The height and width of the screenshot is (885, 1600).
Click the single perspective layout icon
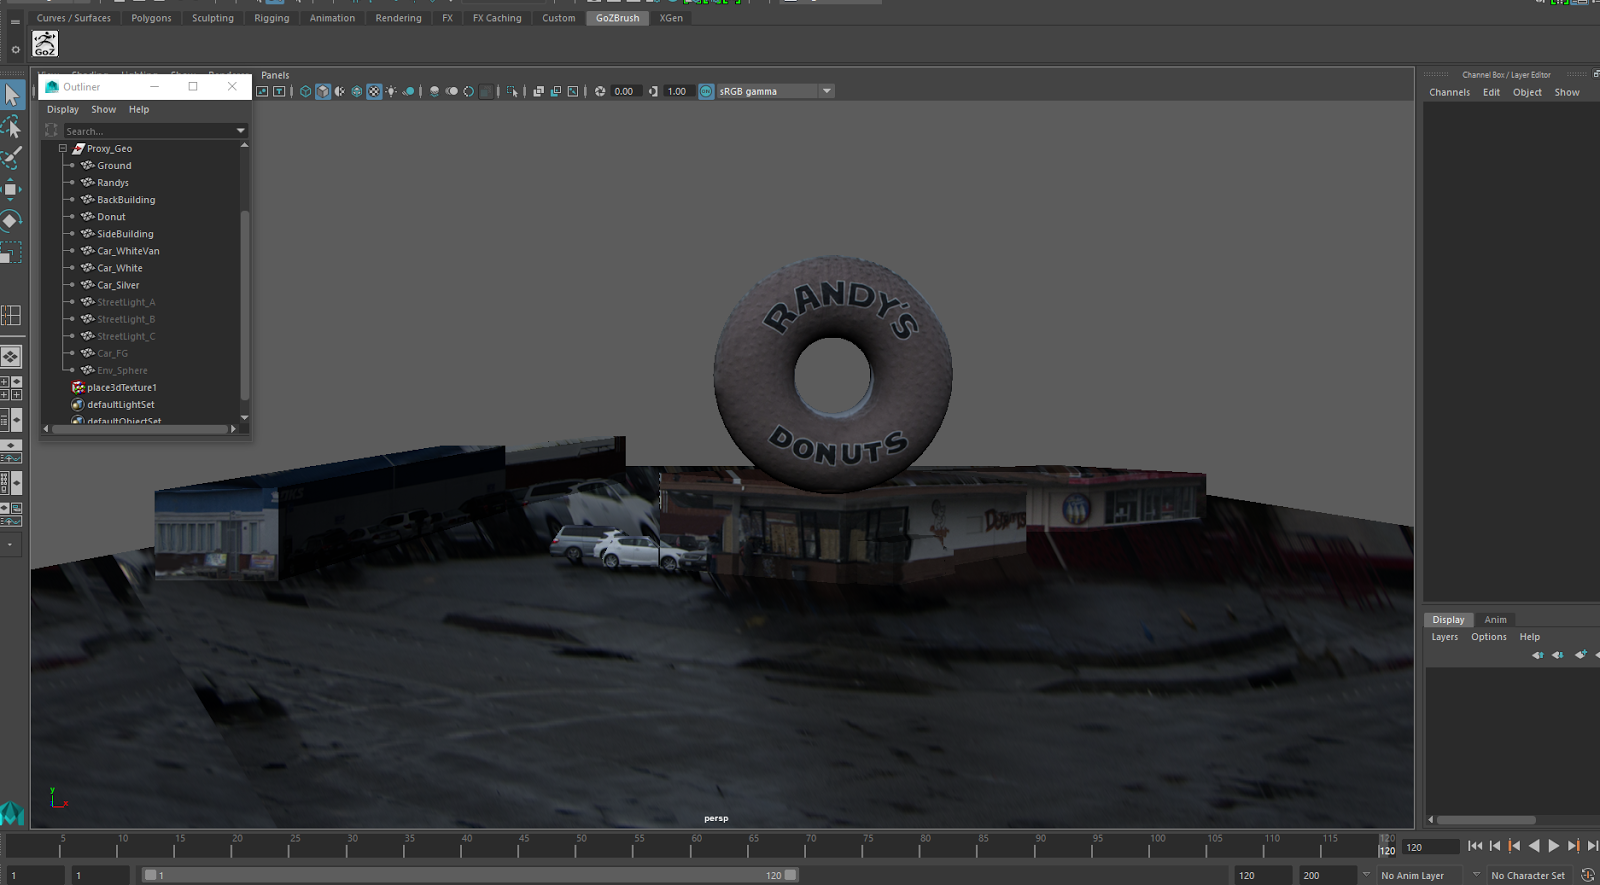[11, 356]
